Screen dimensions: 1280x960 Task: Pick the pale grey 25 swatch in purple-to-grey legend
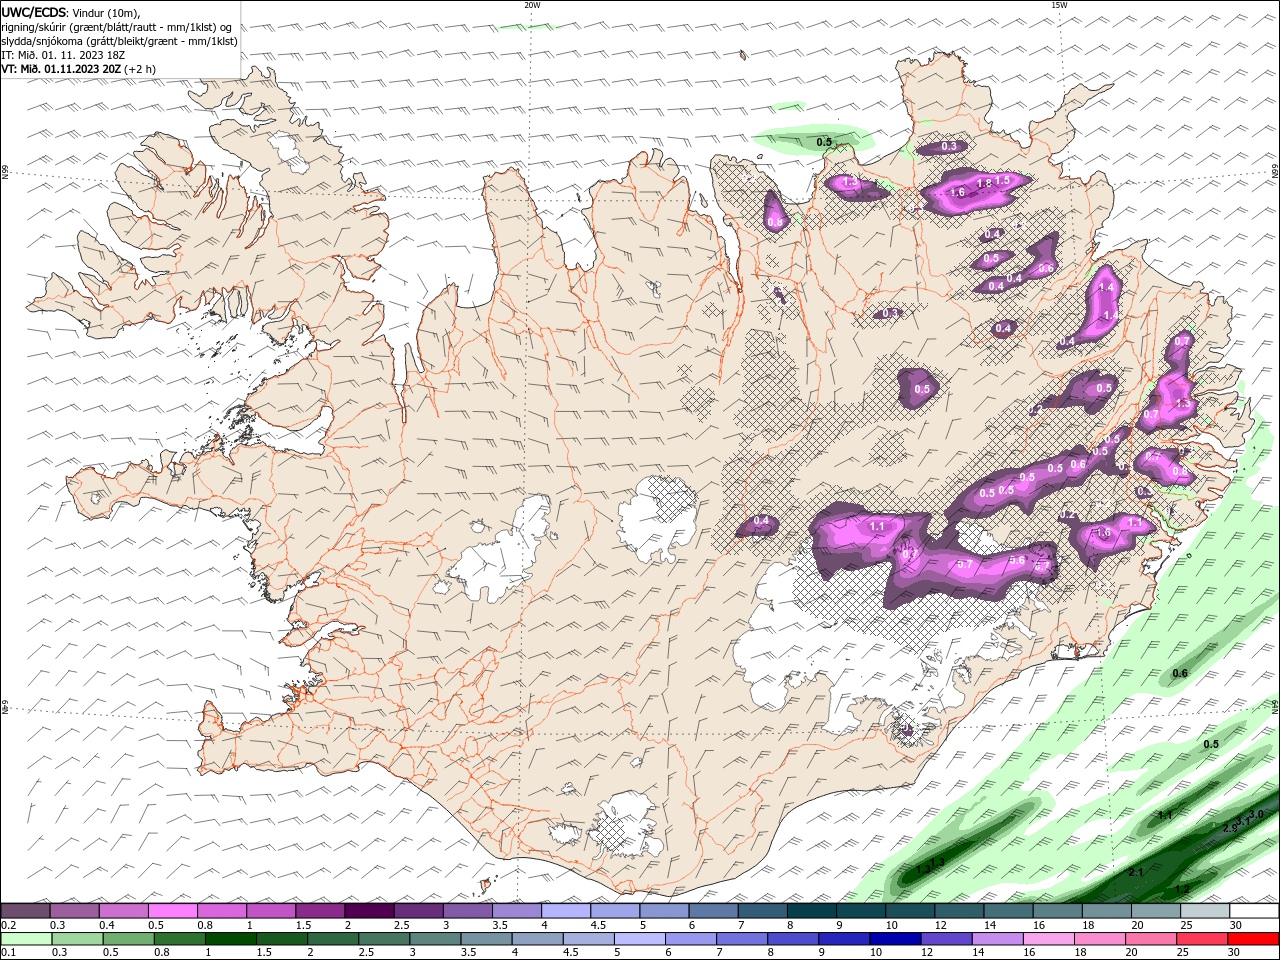[1205, 910]
